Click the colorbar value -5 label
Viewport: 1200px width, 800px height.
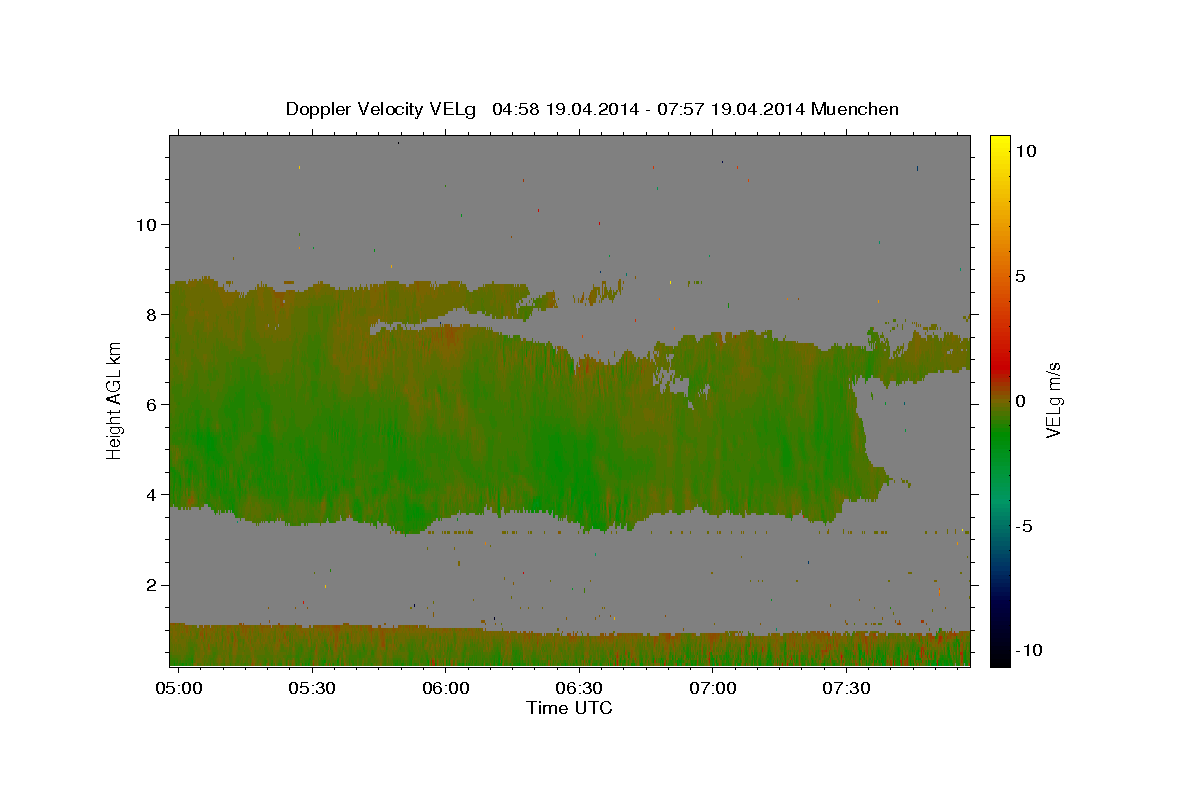pos(1026,526)
